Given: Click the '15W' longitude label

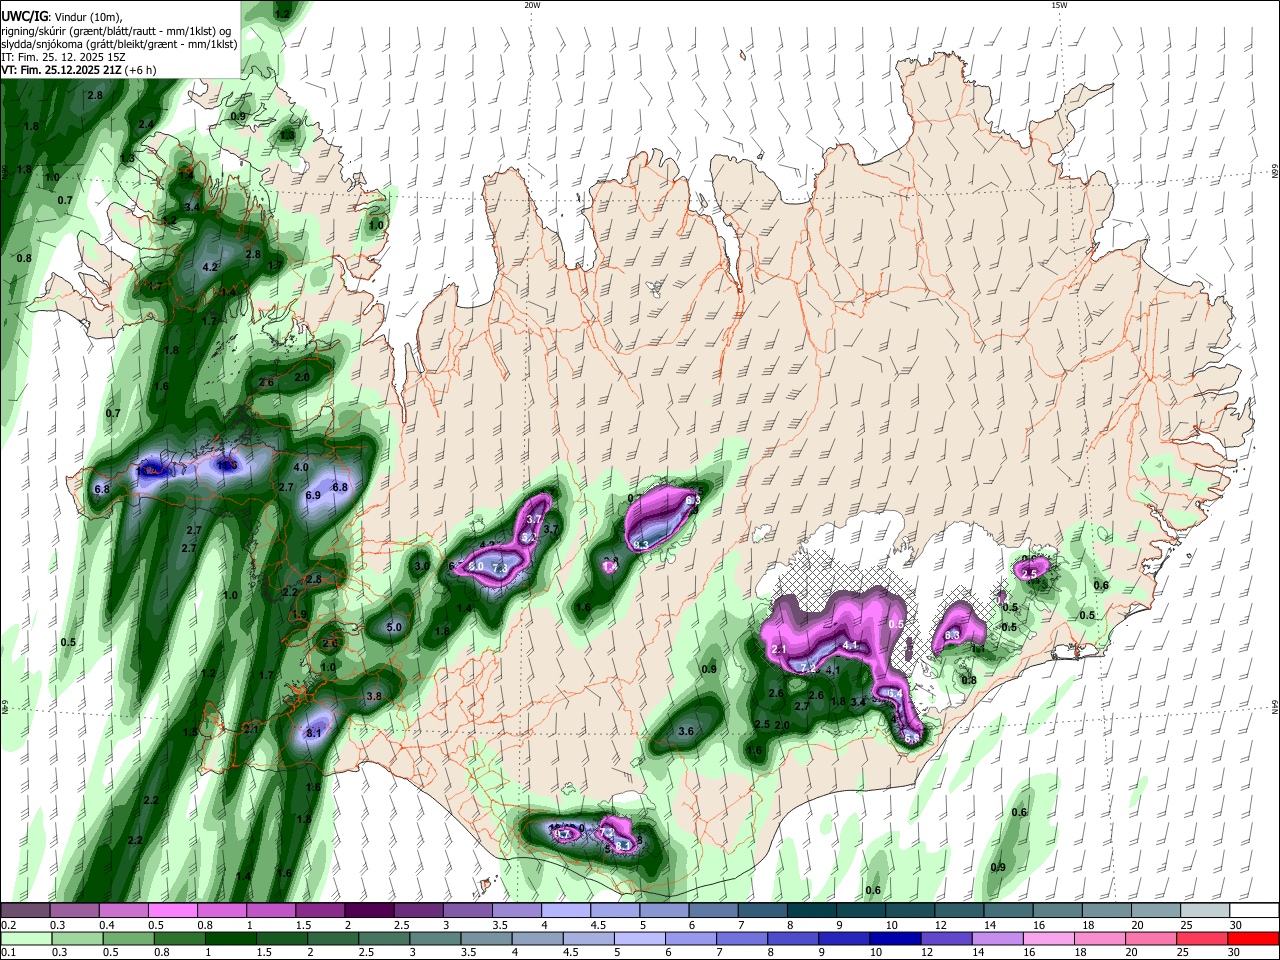Looking at the screenshot, I should click(1059, 5).
